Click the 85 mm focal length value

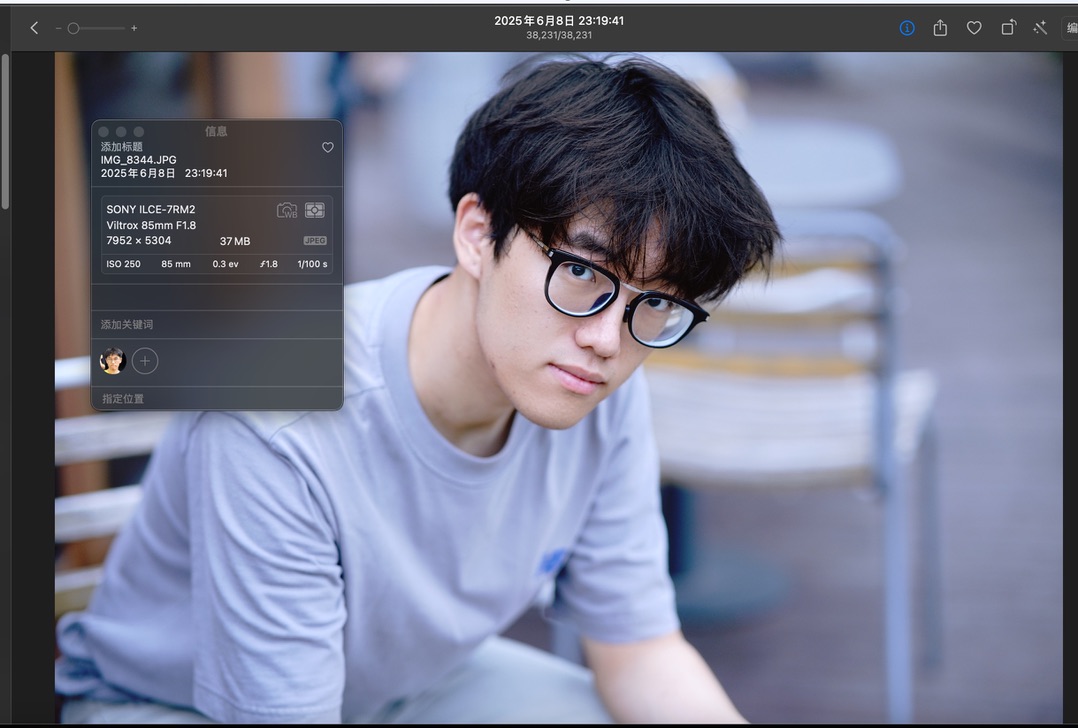click(176, 264)
